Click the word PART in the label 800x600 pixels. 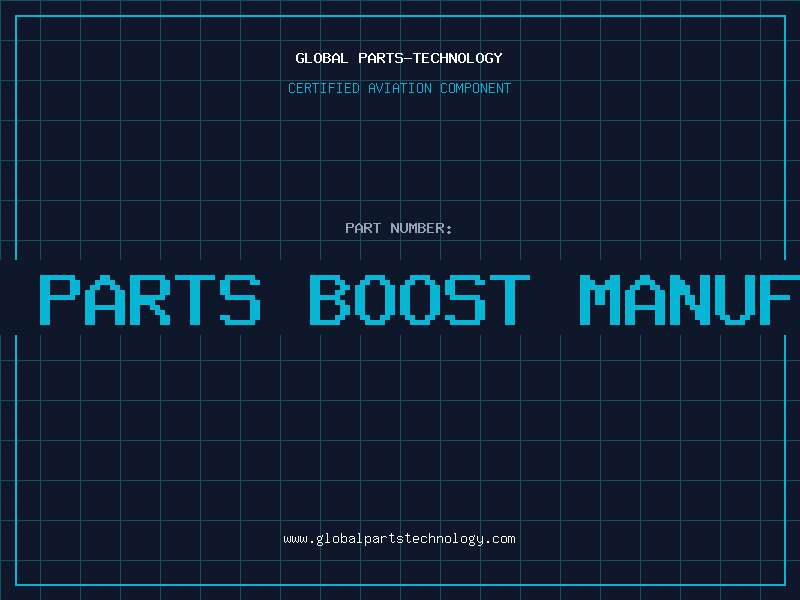coord(363,228)
